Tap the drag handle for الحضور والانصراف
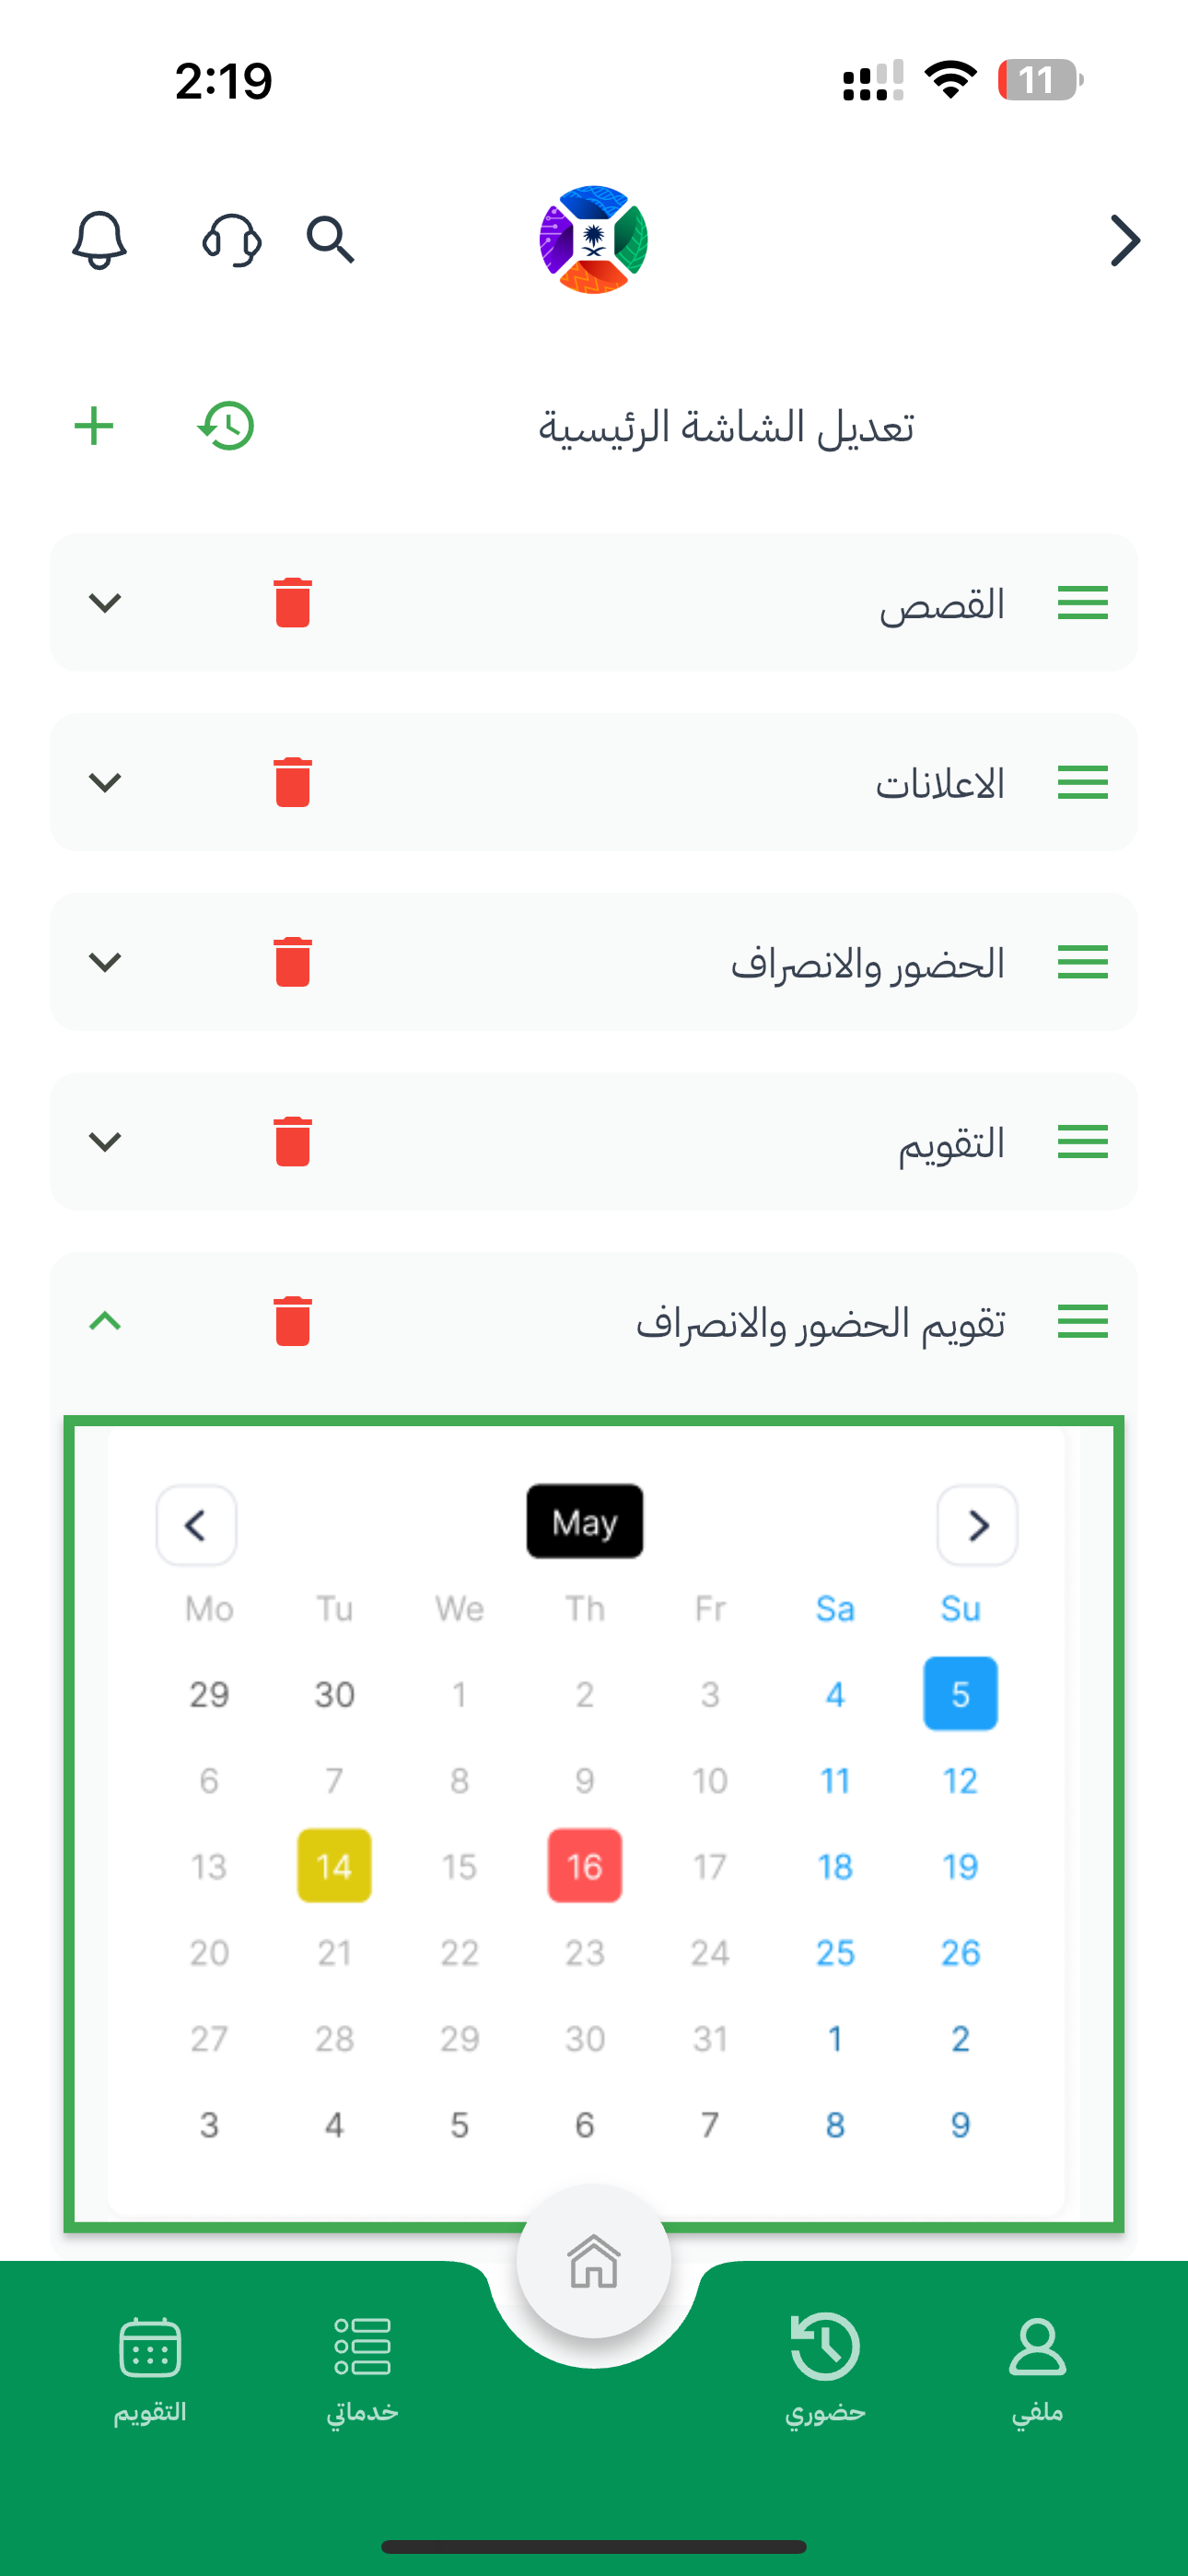1188x2576 pixels. (x=1083, y=962)
